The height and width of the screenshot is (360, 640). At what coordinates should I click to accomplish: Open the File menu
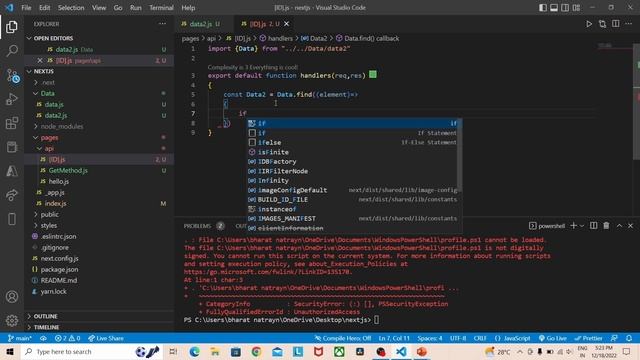tap(26, 8)
